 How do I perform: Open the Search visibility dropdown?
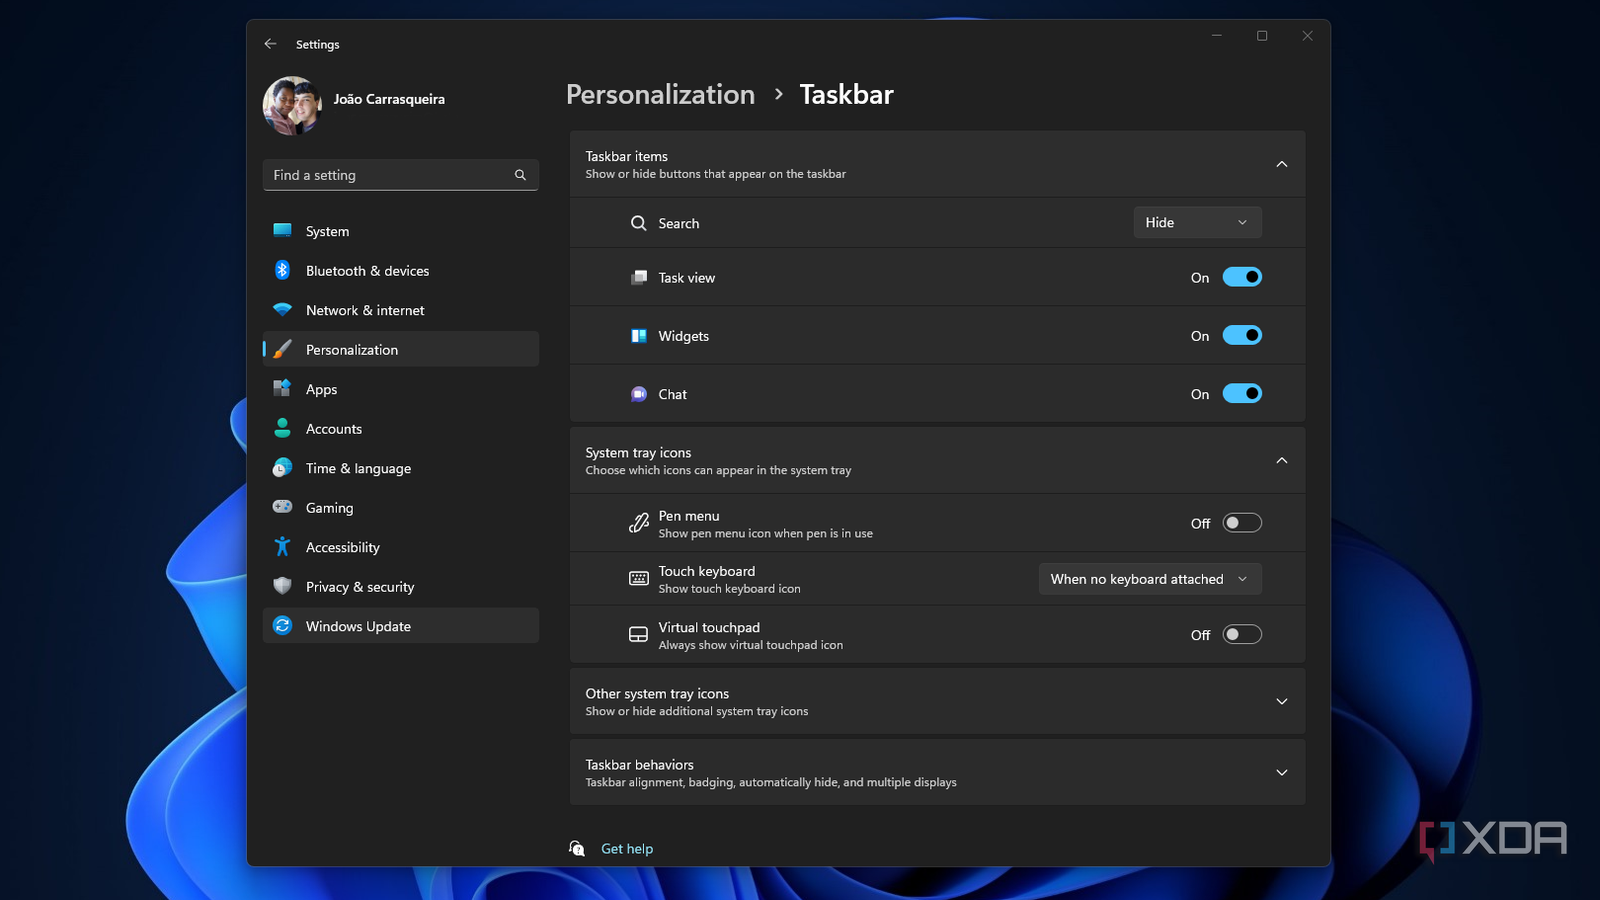[x=1196, y=222]
